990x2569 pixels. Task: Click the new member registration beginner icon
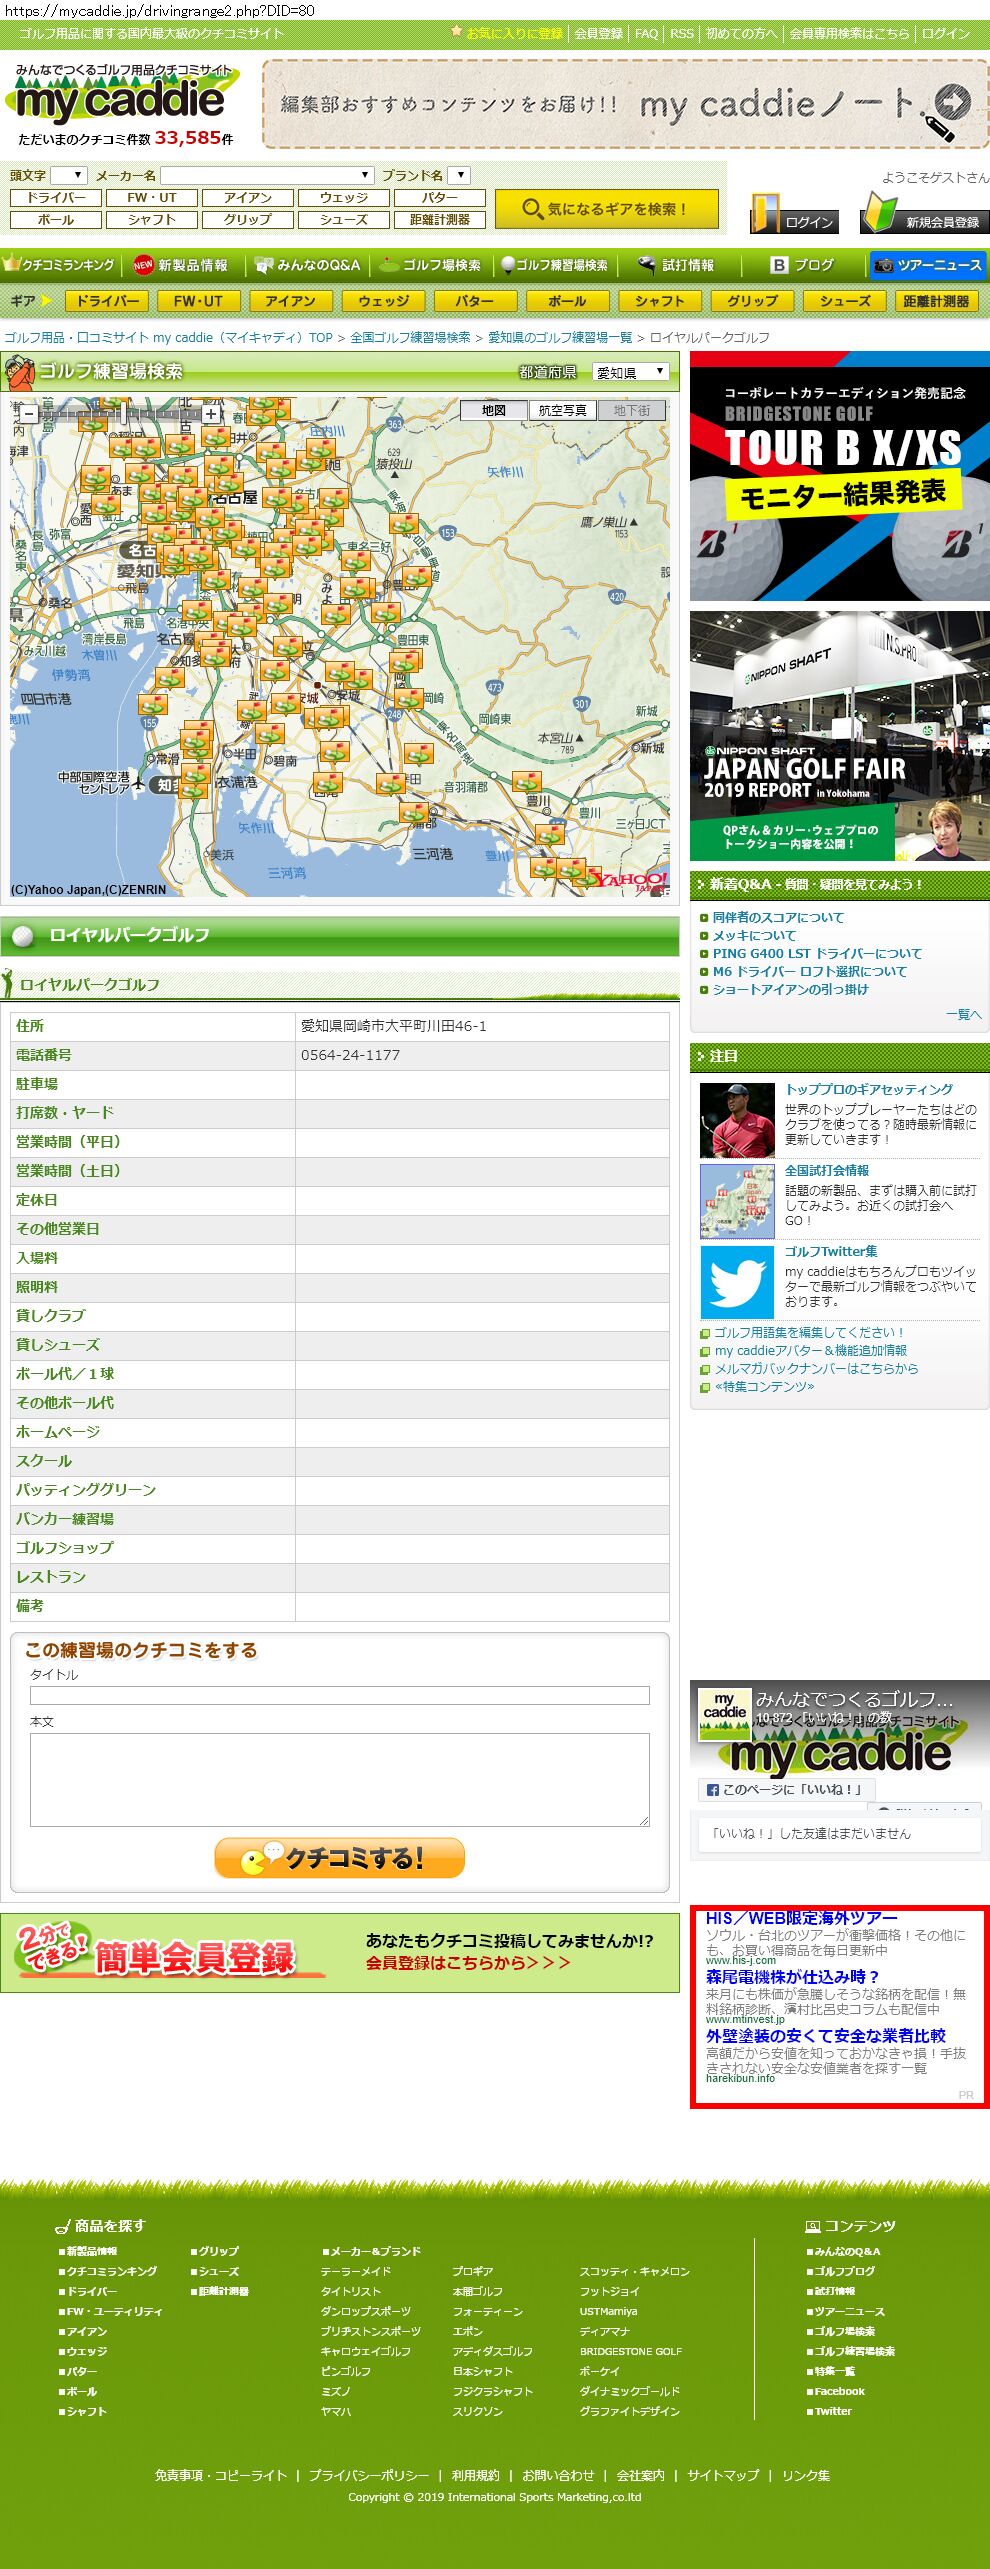pos(923,214)
